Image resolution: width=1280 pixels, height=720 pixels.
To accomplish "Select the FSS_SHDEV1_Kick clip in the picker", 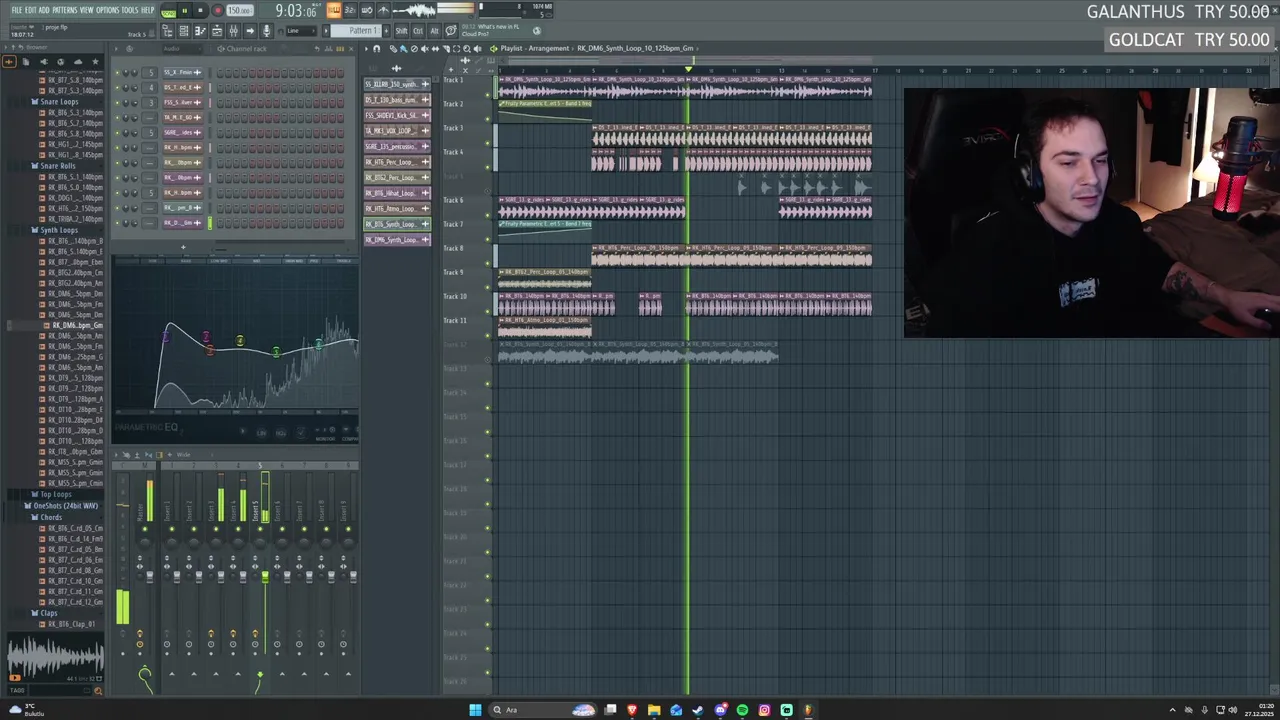I will pos(397,115).
